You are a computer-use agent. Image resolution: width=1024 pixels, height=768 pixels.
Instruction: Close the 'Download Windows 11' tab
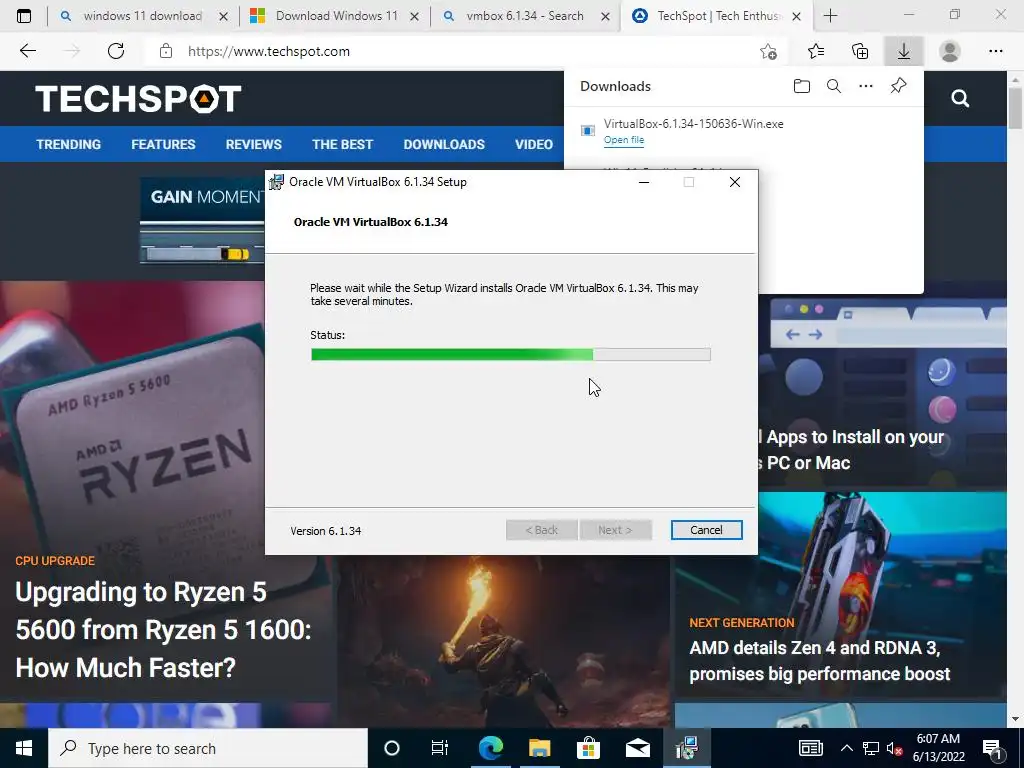pyautogui.click(x=414, y=17)
